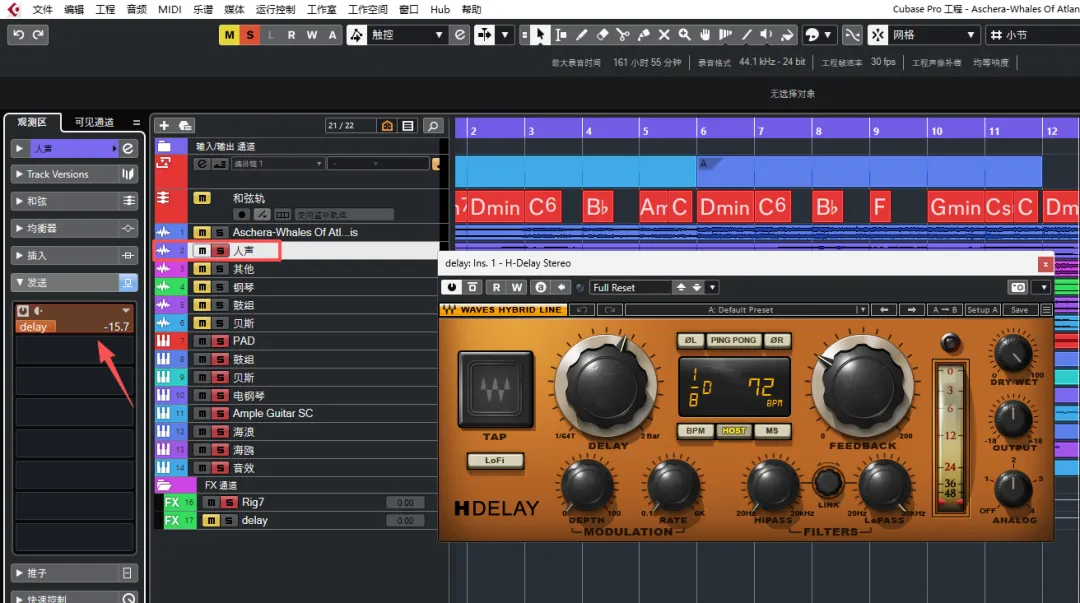Mute the 钢琴 track
This screenshot has height=603, width=1080.
point(202,287)
